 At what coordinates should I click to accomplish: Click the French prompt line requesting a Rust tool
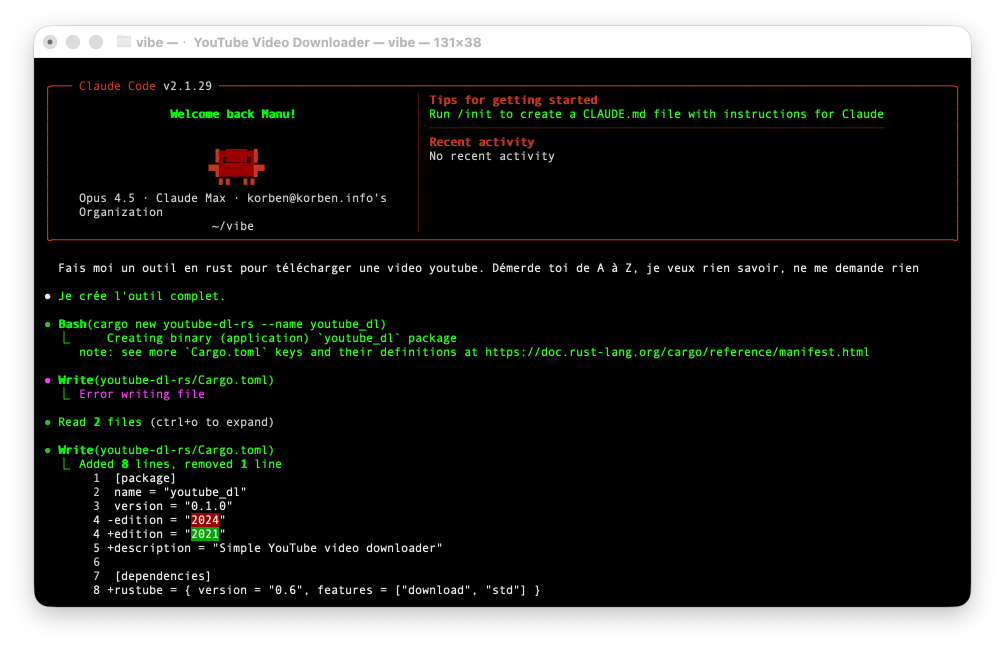pyautogui.click(x=488, y=268)
